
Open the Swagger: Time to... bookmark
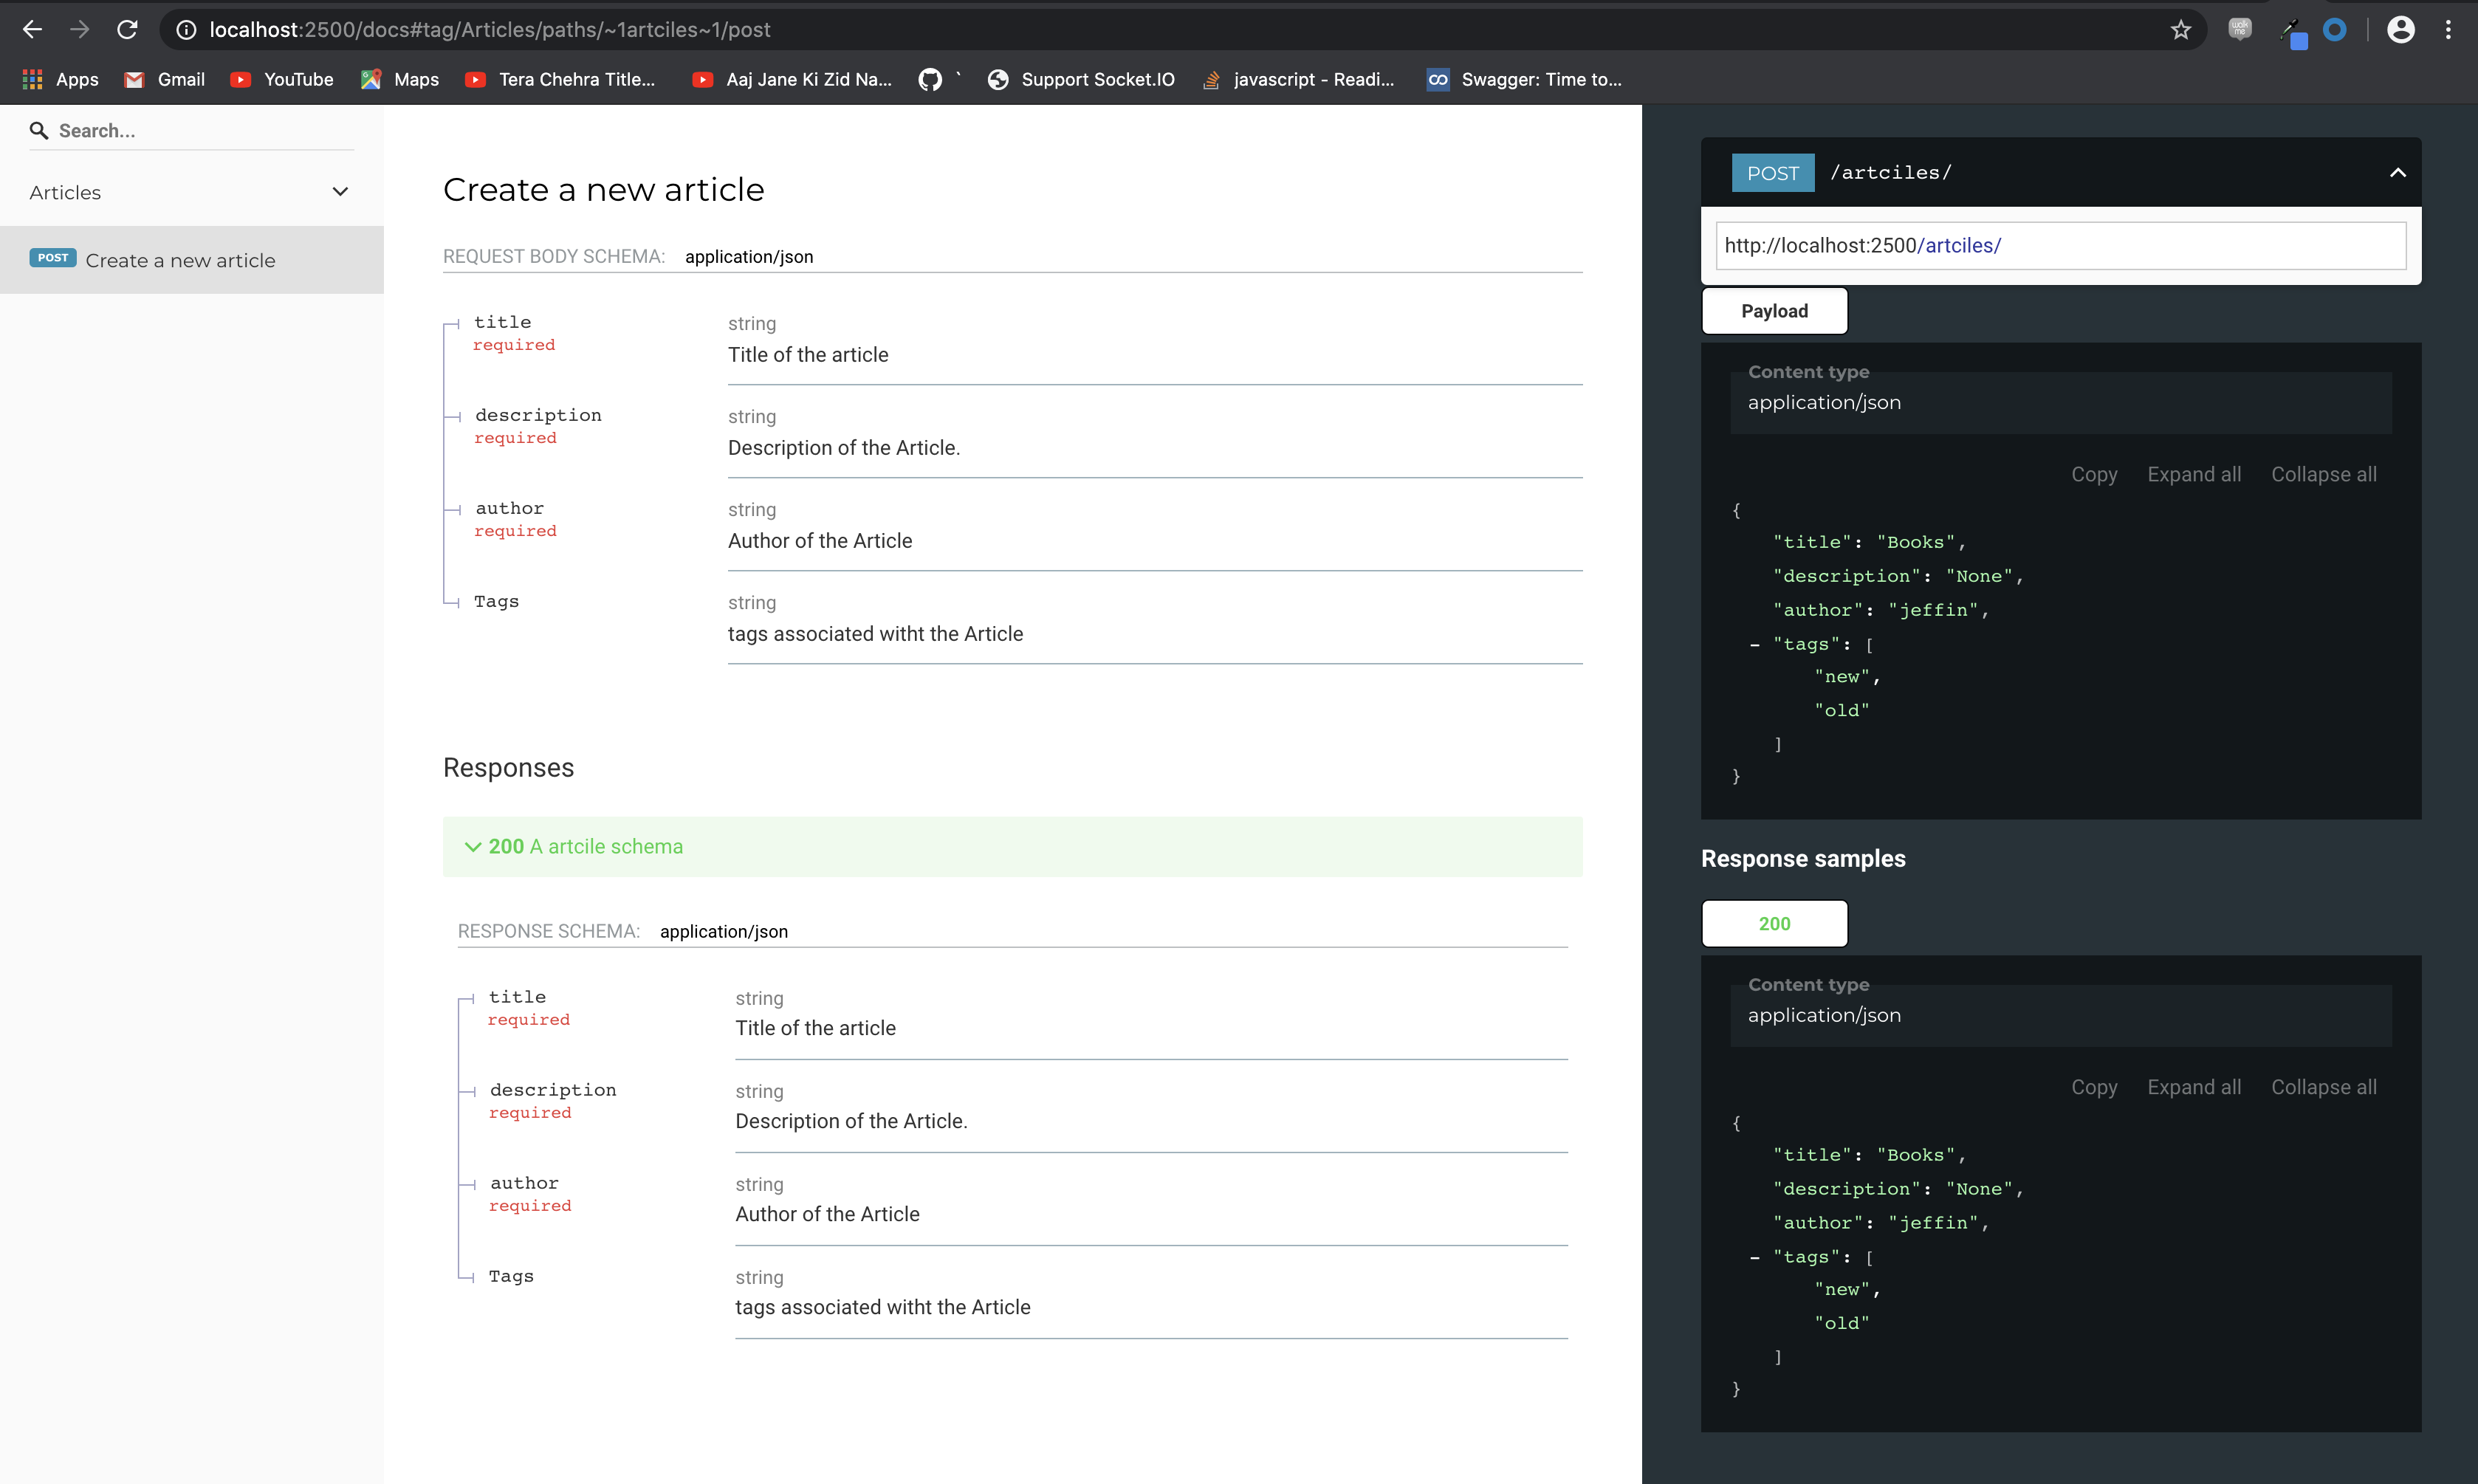click(1524, 79)
